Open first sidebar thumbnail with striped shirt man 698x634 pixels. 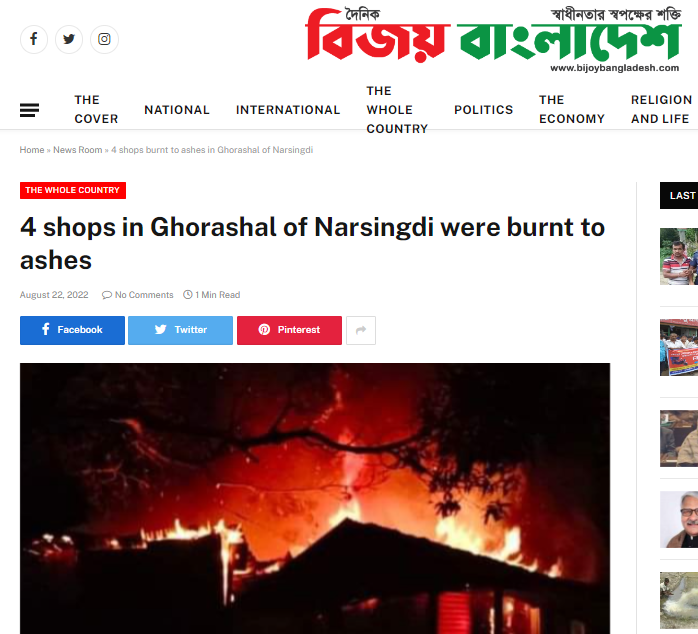[x=679, y=256]
